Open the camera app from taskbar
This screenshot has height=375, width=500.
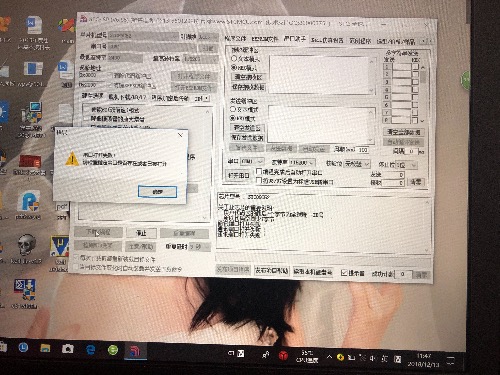68,349
